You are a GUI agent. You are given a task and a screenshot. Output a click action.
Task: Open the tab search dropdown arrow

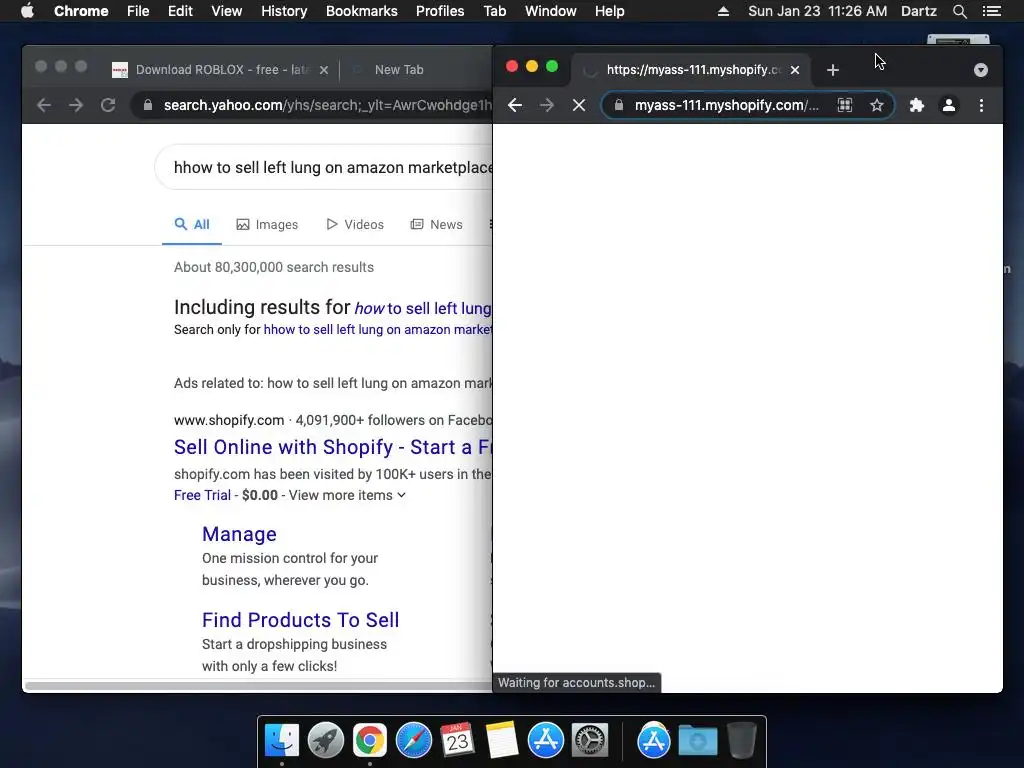(x=980, y=70)
